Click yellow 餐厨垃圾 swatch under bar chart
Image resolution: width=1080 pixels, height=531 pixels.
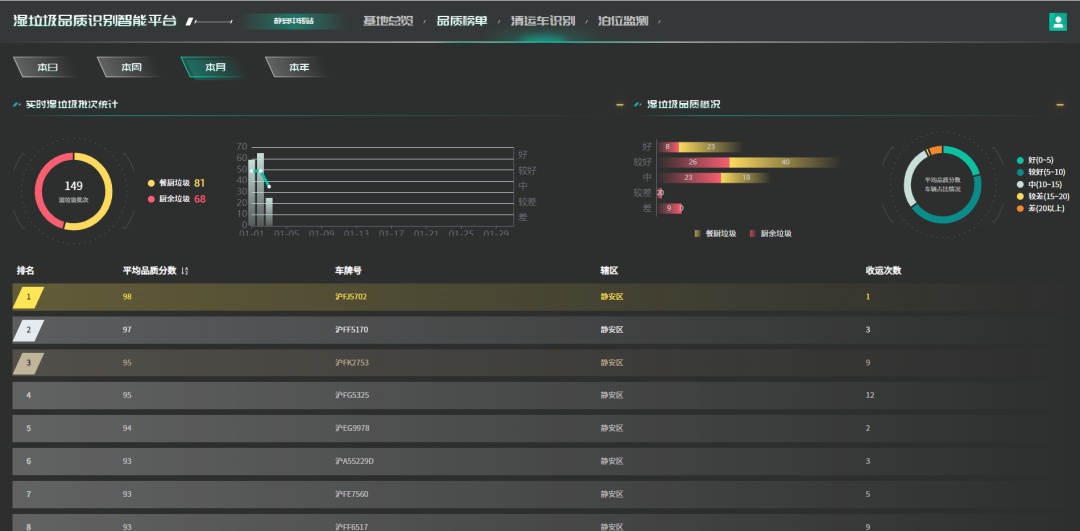(698, 233)
